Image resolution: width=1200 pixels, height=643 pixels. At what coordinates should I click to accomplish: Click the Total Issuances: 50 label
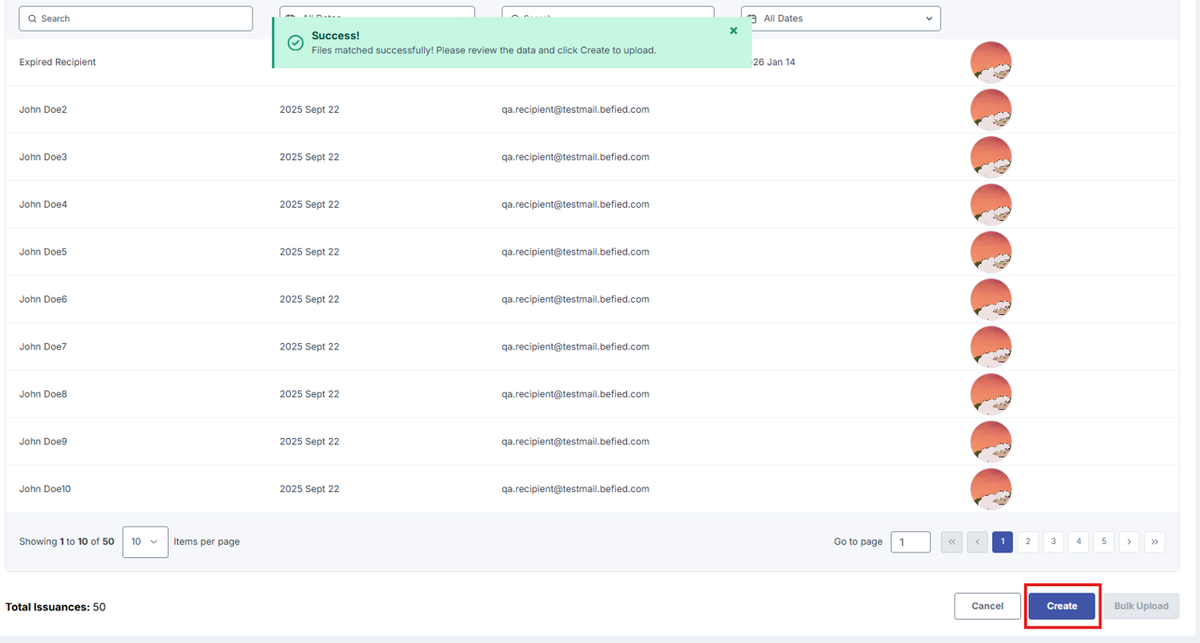[x=56, y=607]
